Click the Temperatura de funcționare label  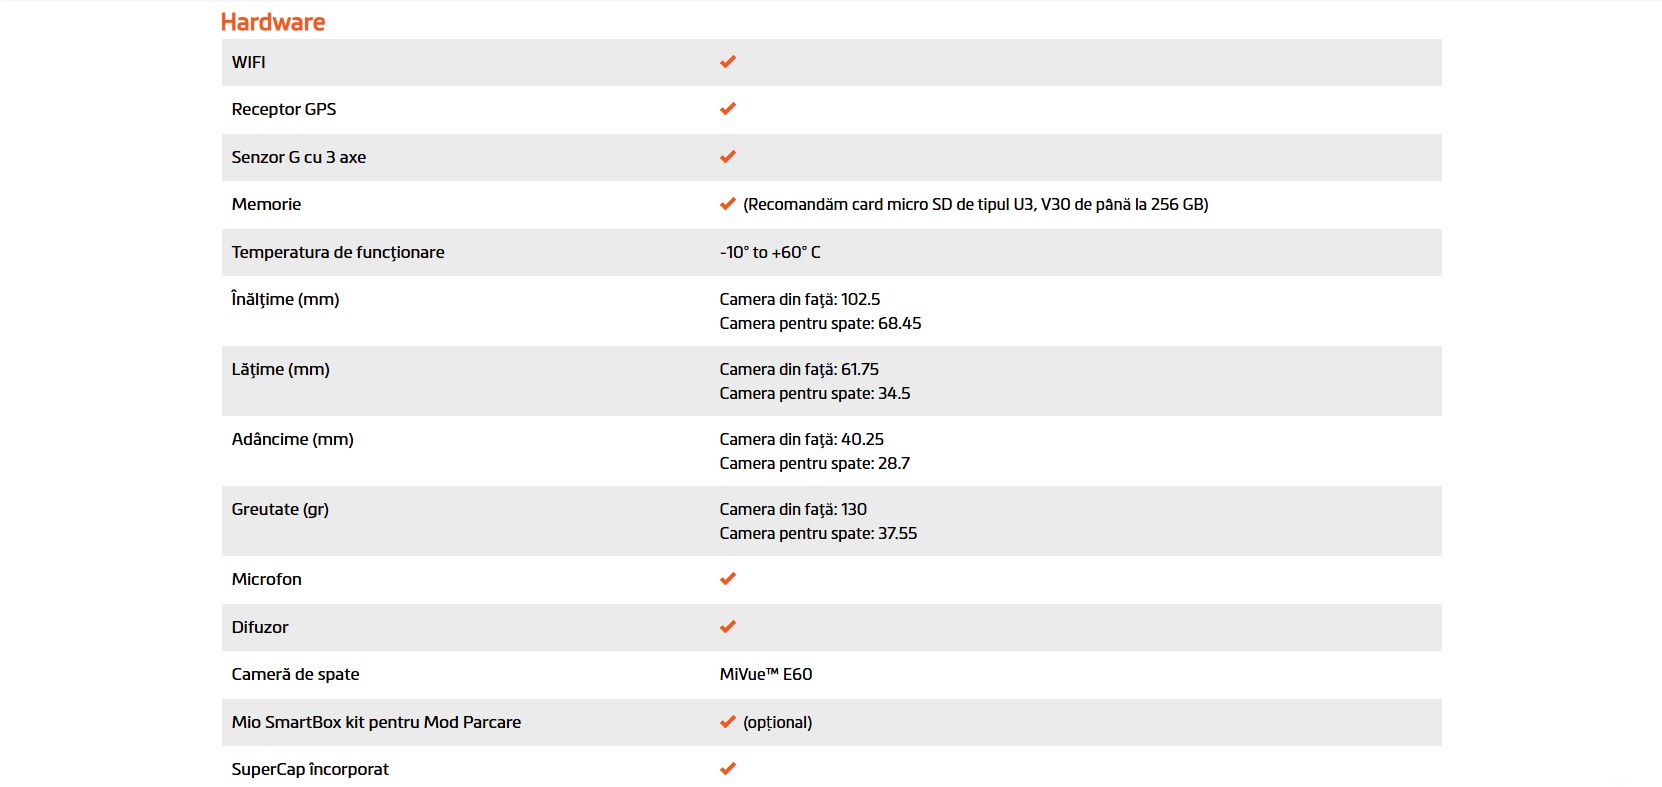point(338,252)
